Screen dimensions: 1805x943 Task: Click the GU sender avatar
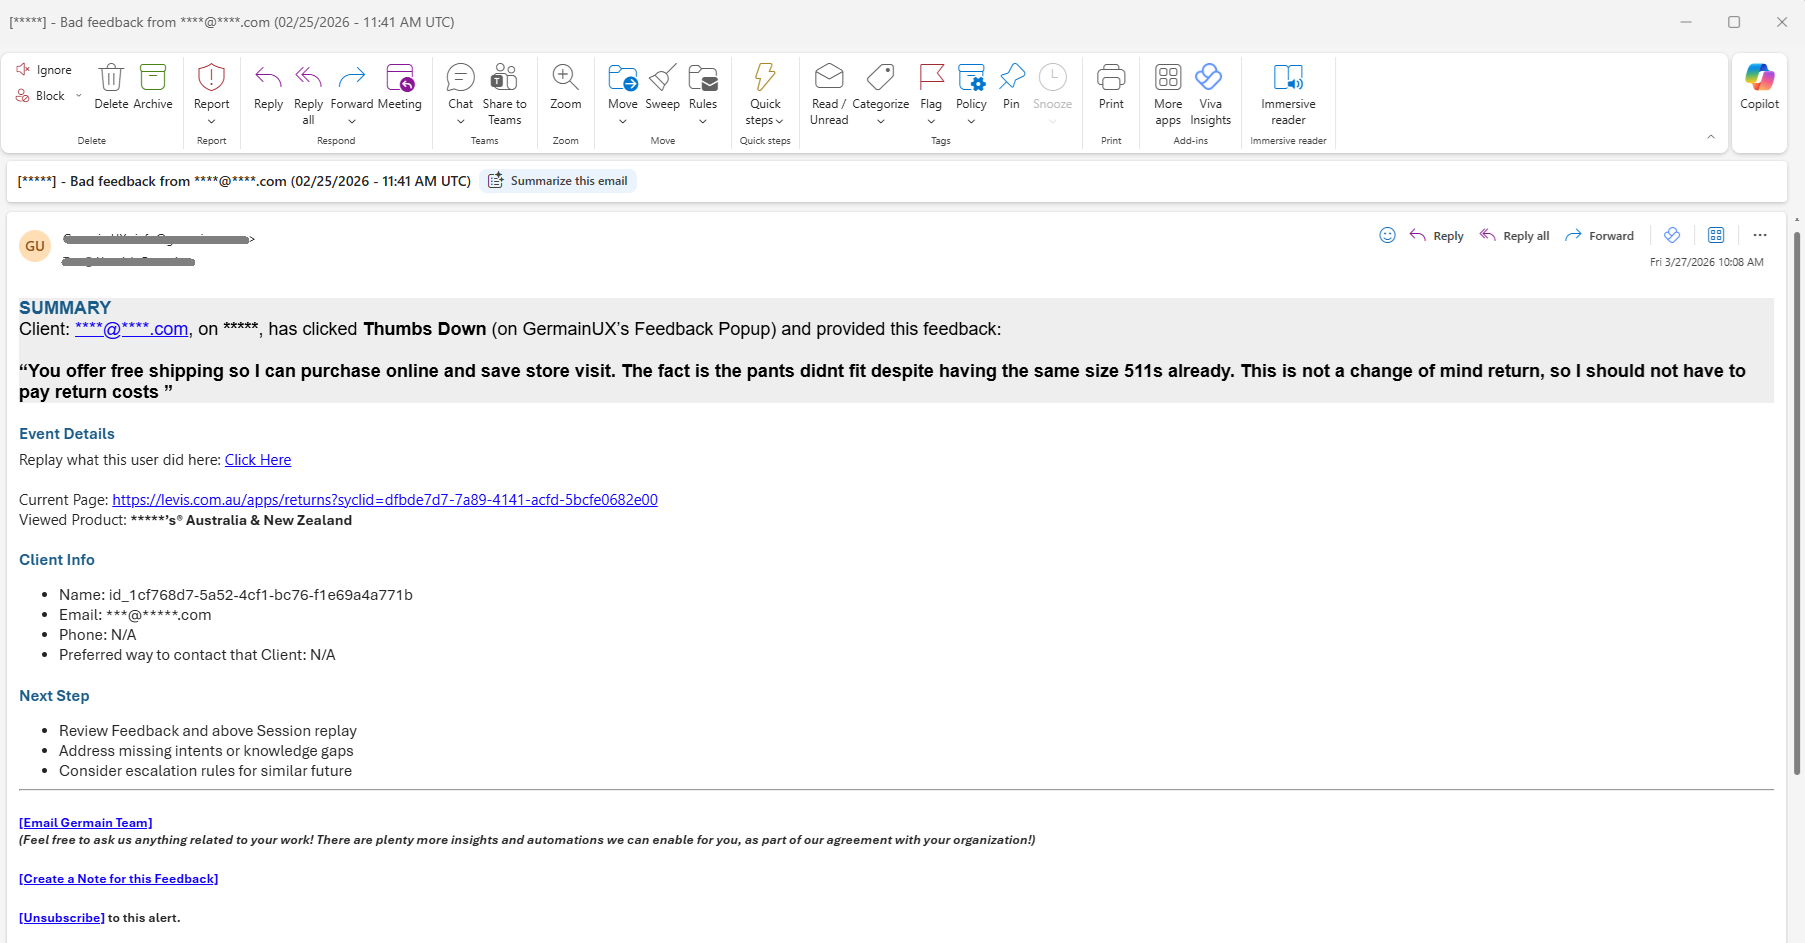pyautogui.click(x=35, y=246)
